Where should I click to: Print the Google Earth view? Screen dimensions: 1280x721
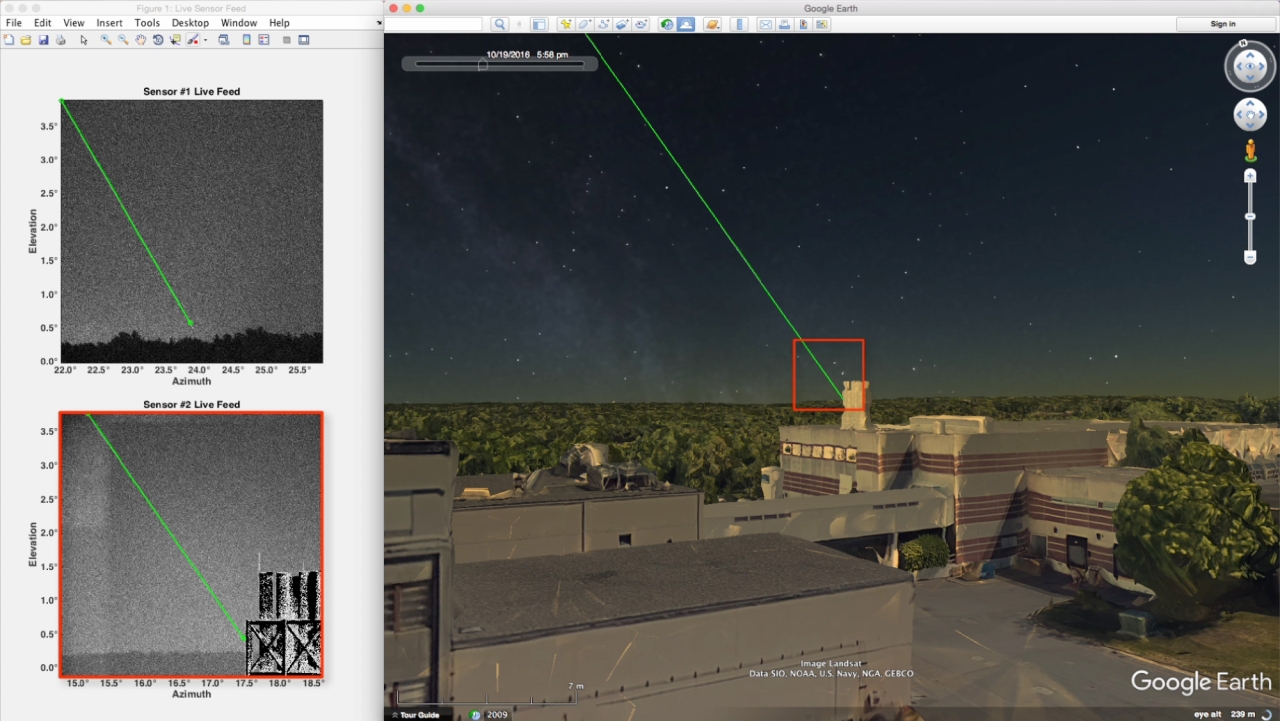(x=784, y=24)
